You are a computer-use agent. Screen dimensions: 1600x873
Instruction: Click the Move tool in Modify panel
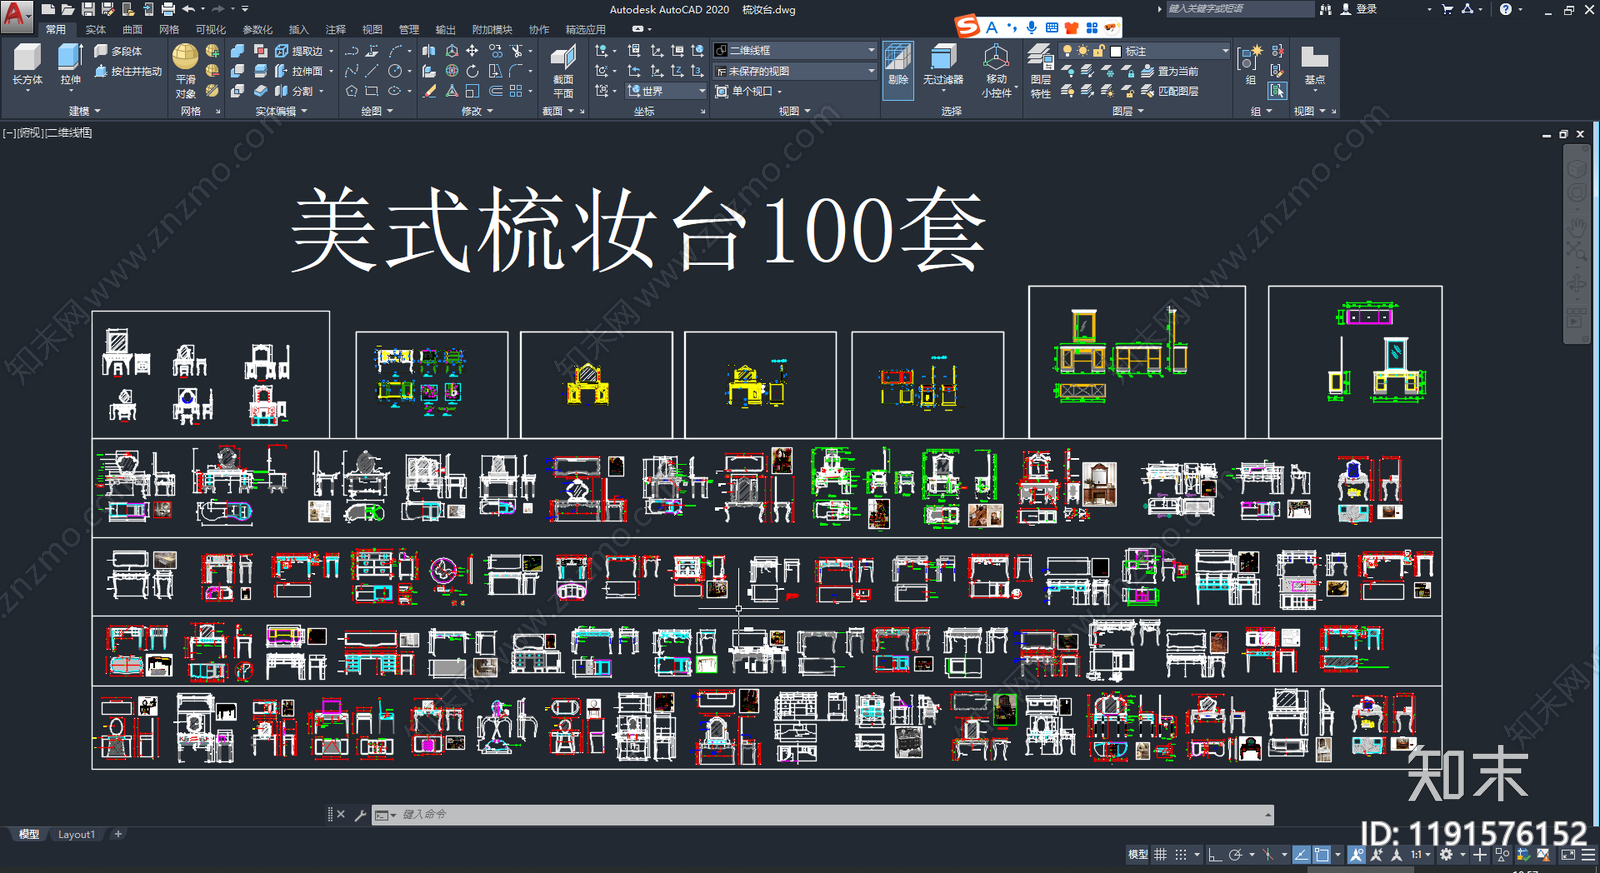coord(472,50)
